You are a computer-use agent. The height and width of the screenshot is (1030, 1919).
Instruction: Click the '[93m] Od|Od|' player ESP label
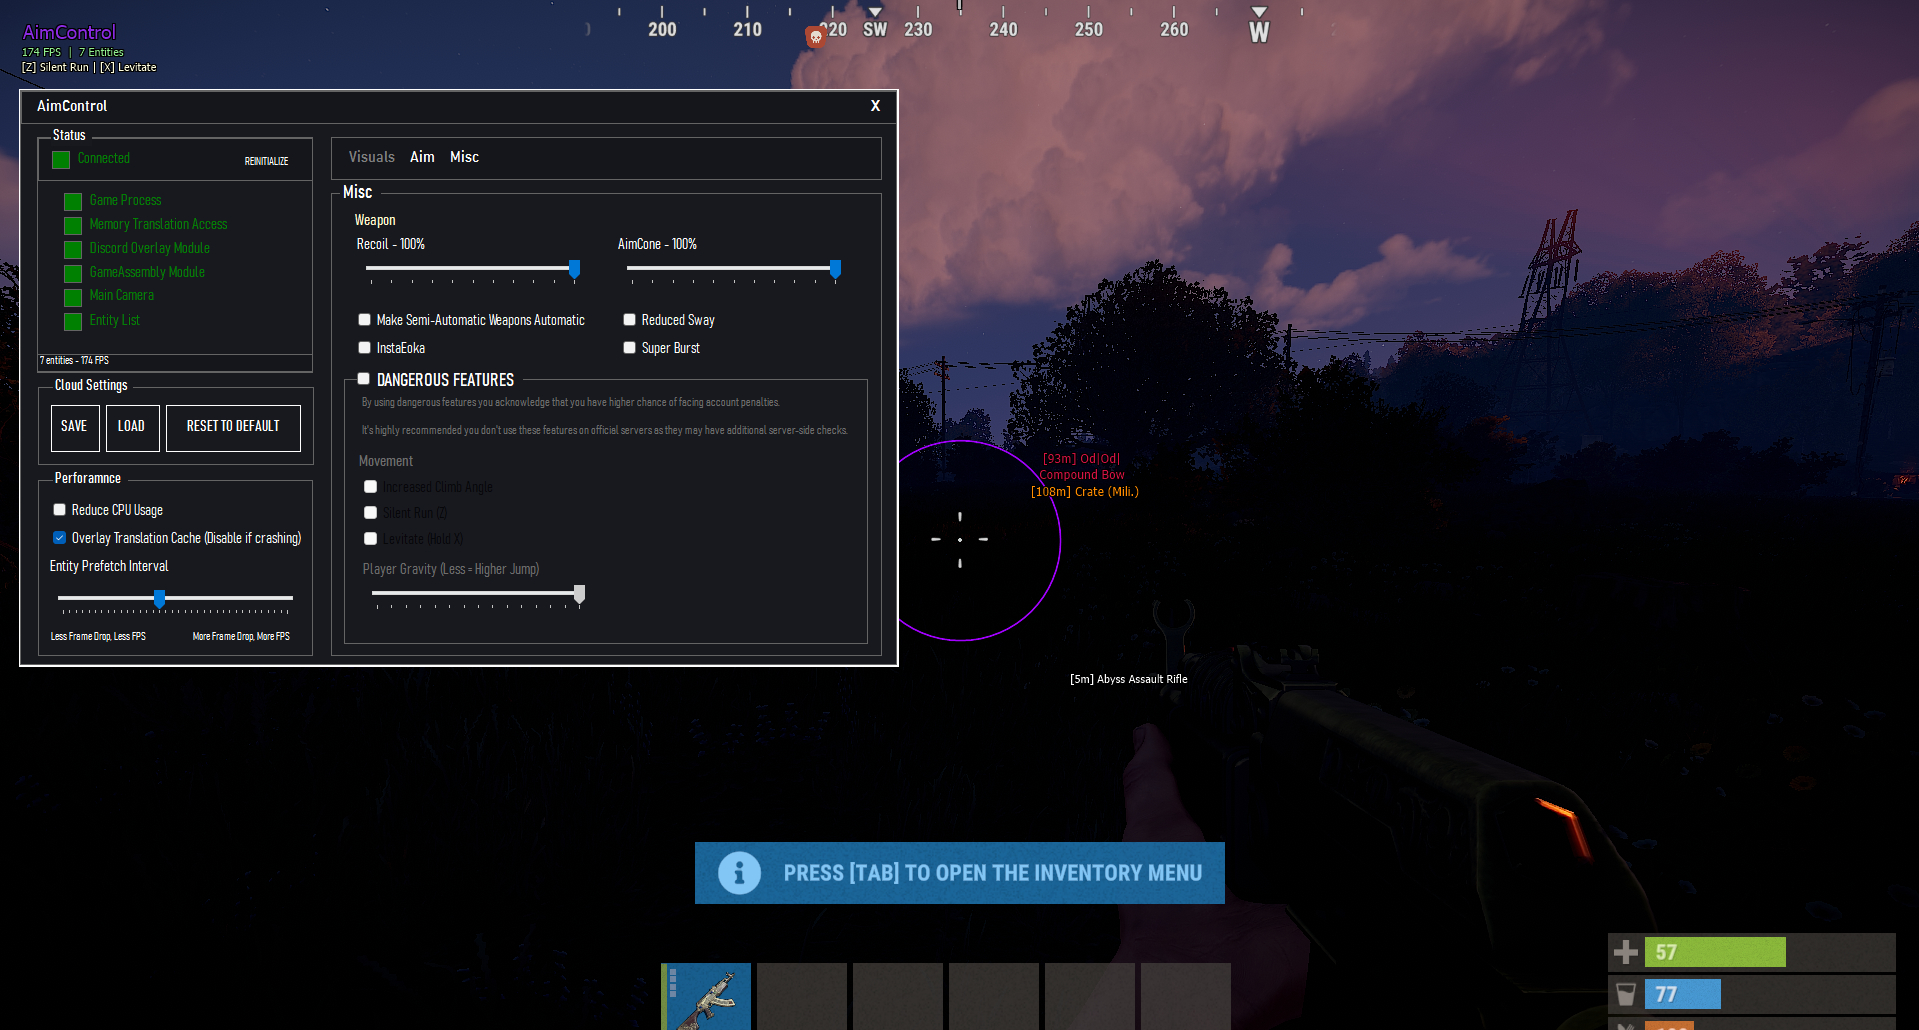click(1082, 459)
